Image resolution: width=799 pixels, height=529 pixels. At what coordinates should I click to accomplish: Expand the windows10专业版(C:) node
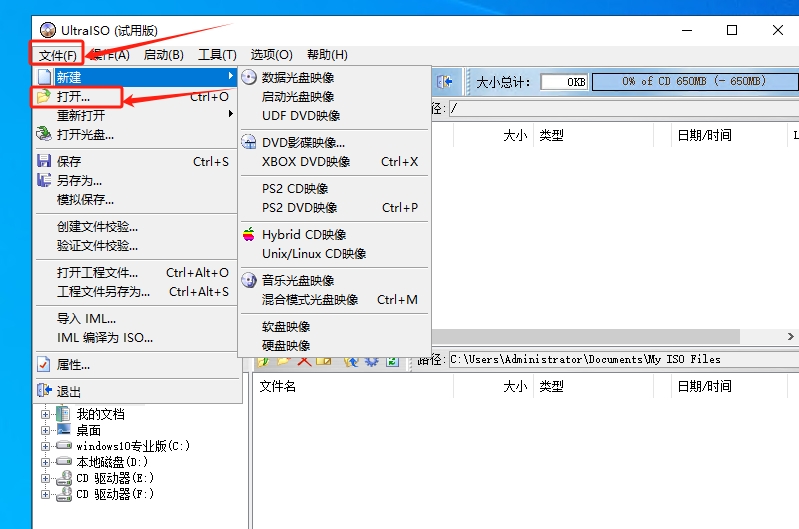click(45, 446)
